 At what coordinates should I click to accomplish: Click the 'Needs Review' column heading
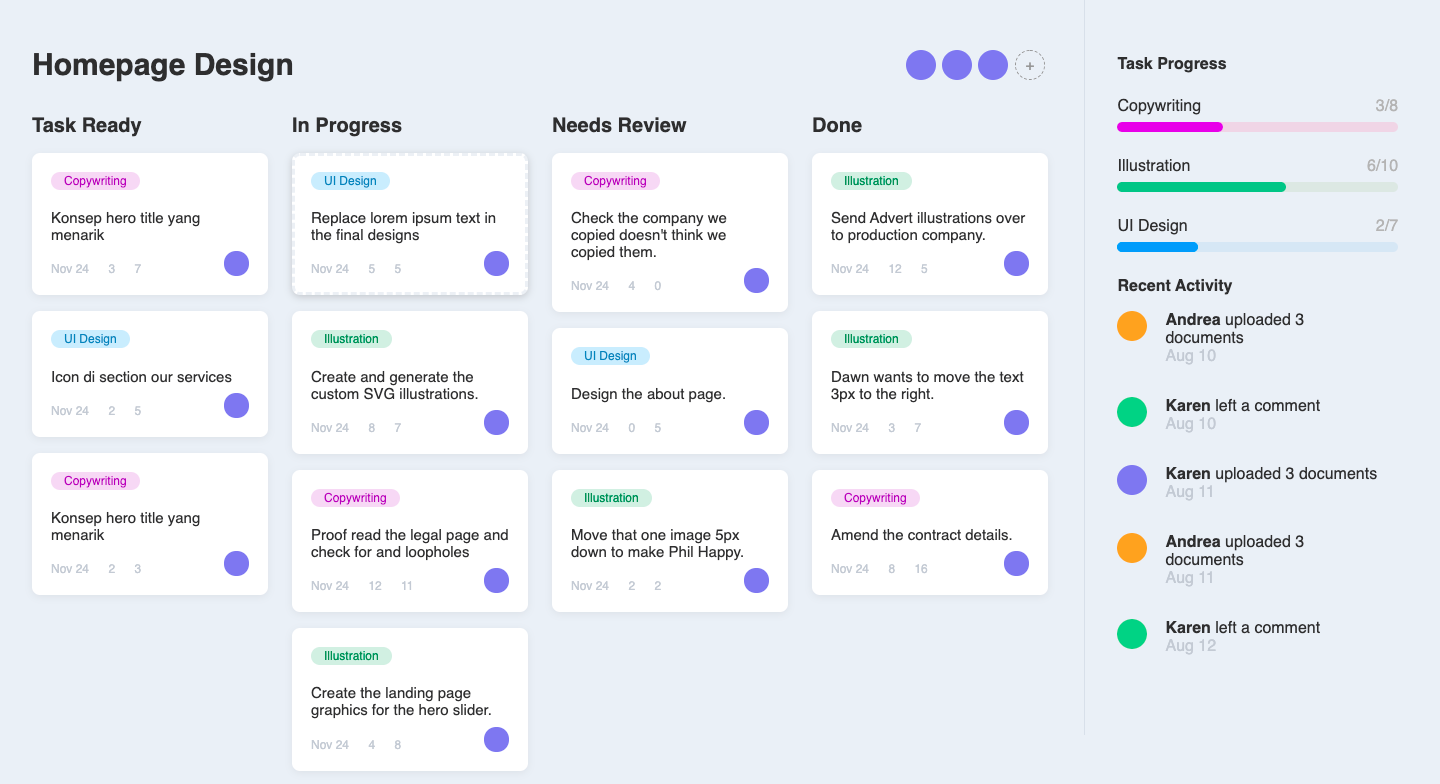[x=619, y=125]
